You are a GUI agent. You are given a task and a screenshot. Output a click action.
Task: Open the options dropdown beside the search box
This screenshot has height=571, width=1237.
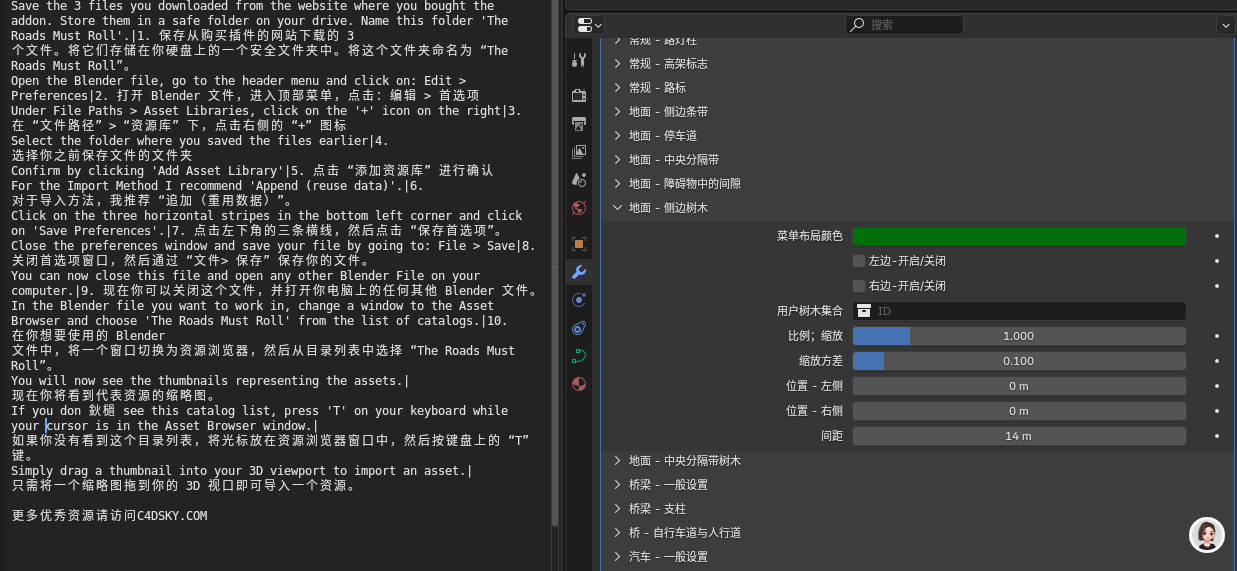[x=1225, y=25]
